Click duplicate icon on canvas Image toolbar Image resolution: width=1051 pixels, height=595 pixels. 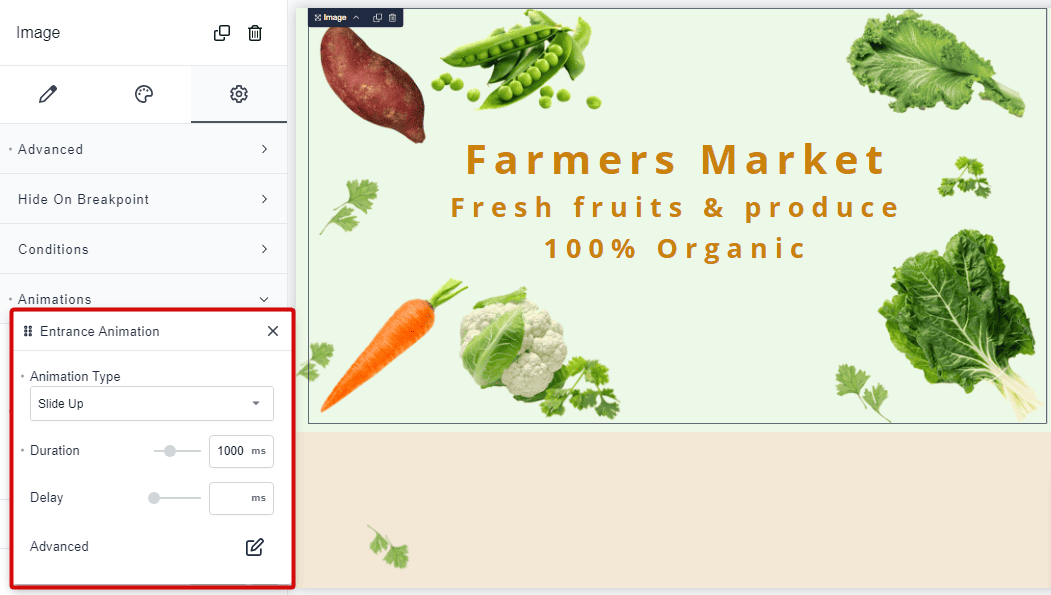377,17
